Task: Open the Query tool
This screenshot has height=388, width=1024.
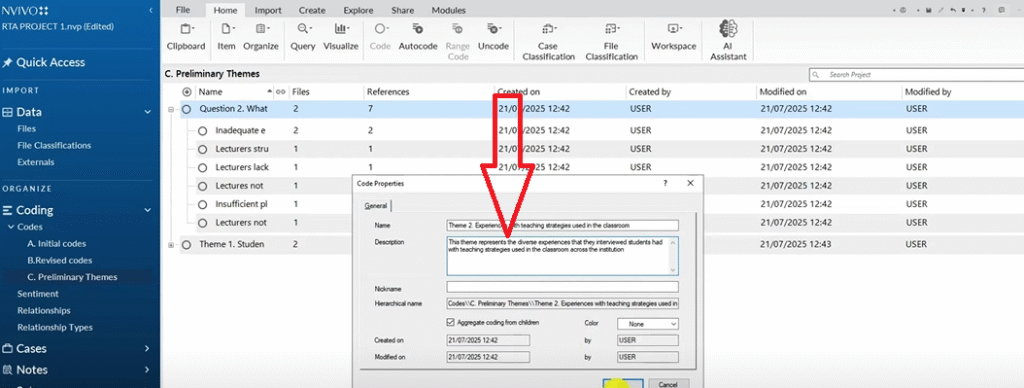Action: tap(303, 37)
